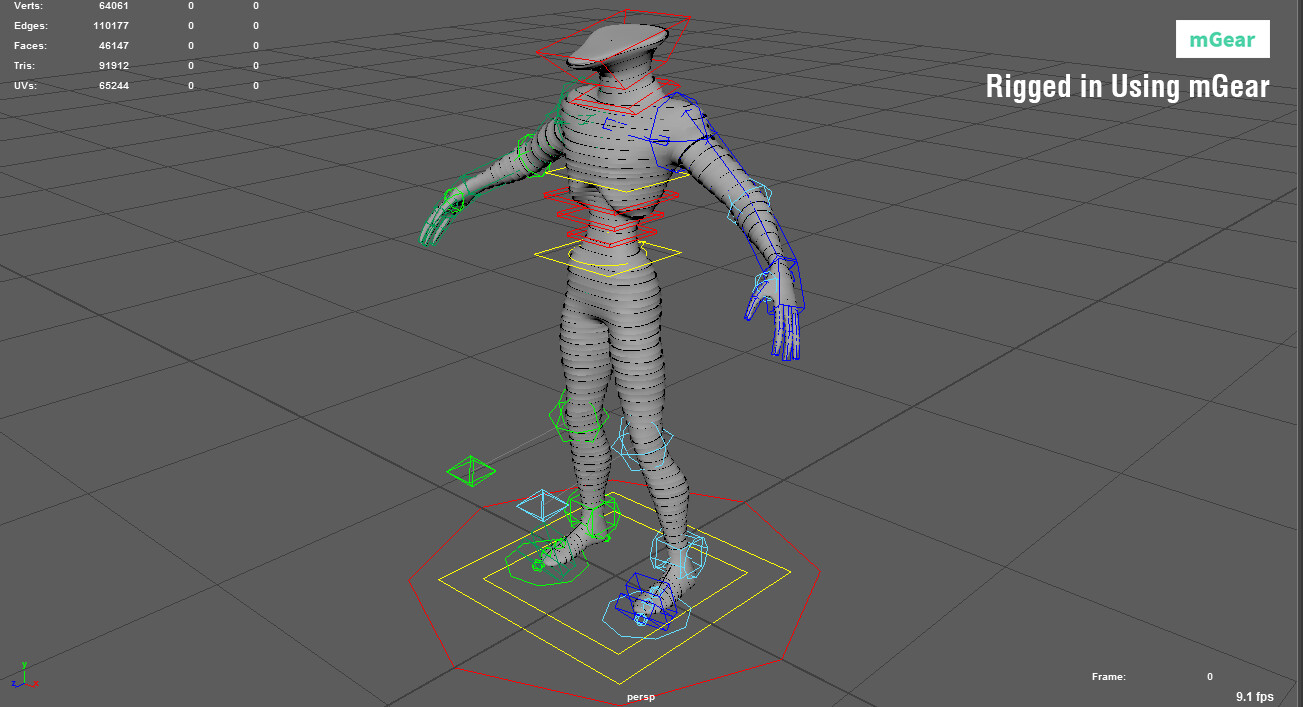
Task: Select the green ankle control
Action: point(593,515)
